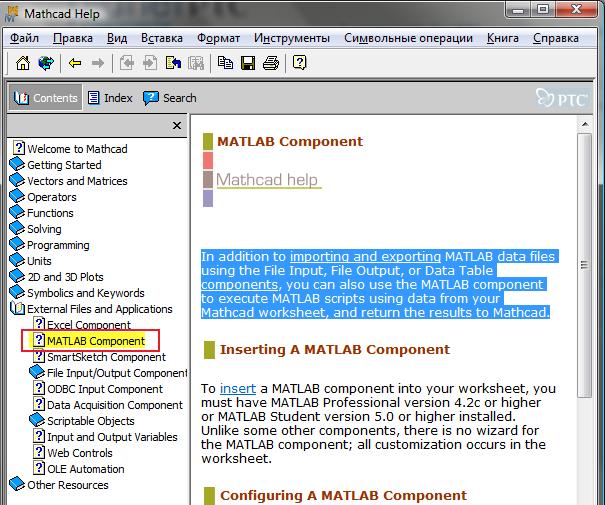Screen dimensions: 605x505
Task: Expand the Scriptable Objects book
Action: (37, 420)
